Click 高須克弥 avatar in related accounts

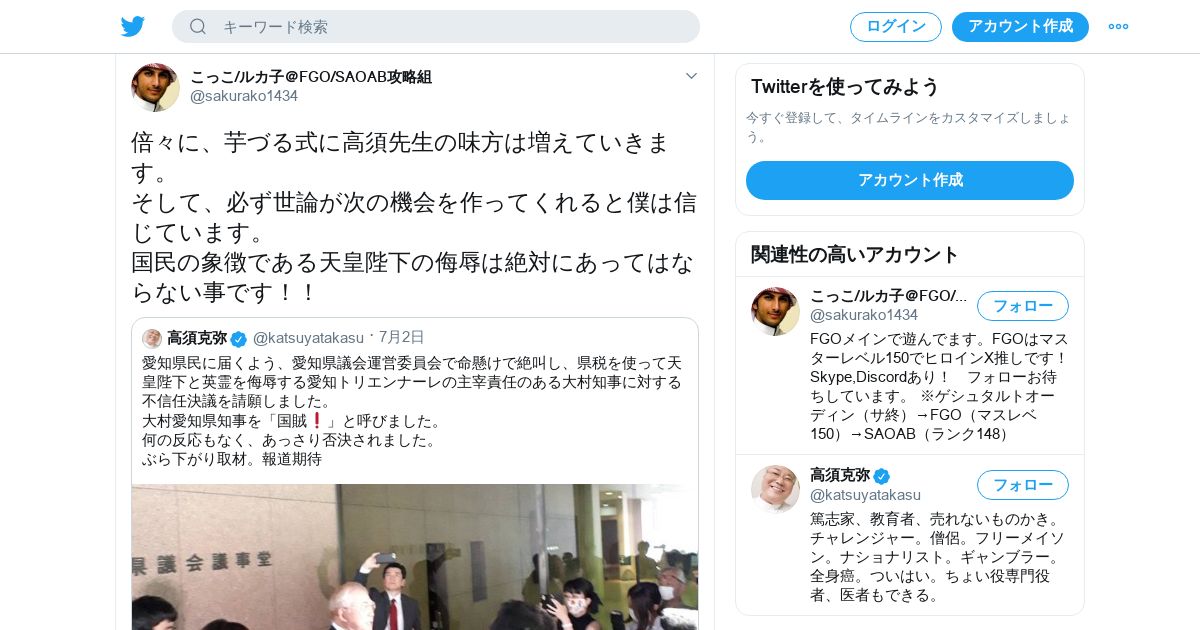[x=775, y=489]
